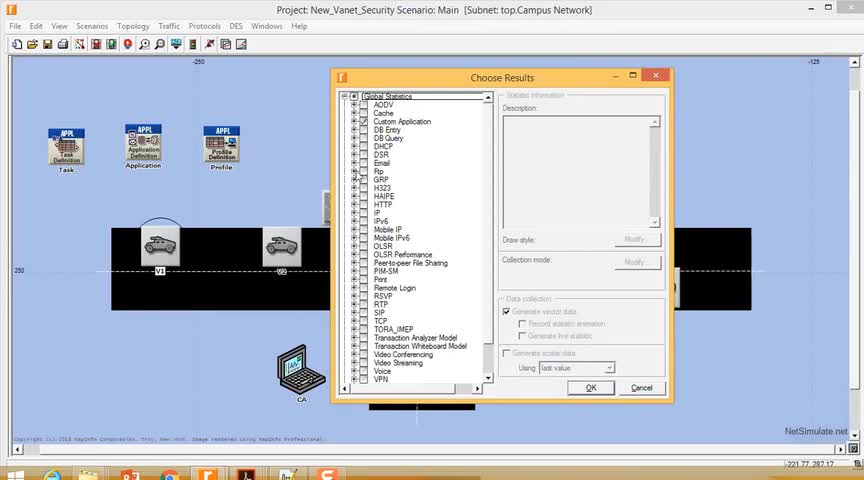This screenshot has height=480, width=864.
Task: Check the DB Entry checkbox
Action: [364, 130]
